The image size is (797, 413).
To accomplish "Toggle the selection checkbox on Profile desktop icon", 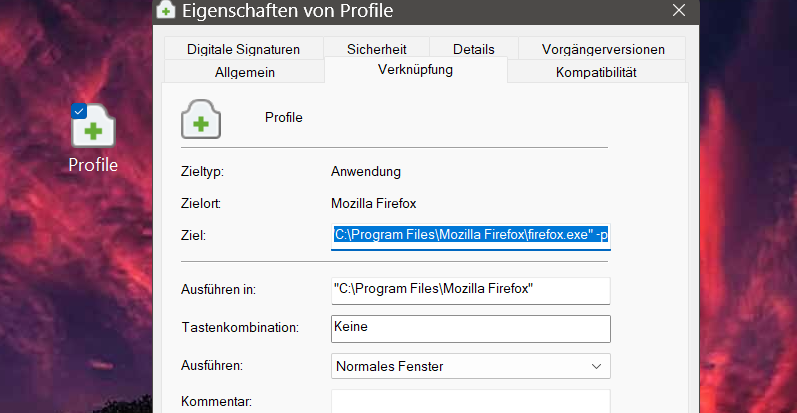I will (79, 111).
